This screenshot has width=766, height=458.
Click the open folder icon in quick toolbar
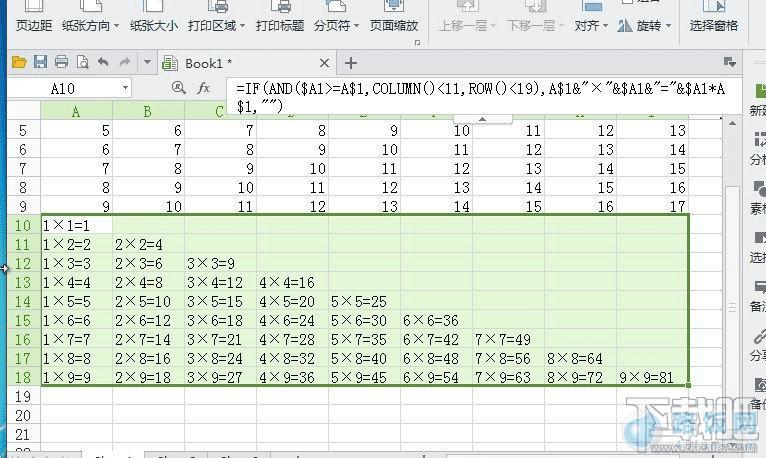tap(19, 62)
